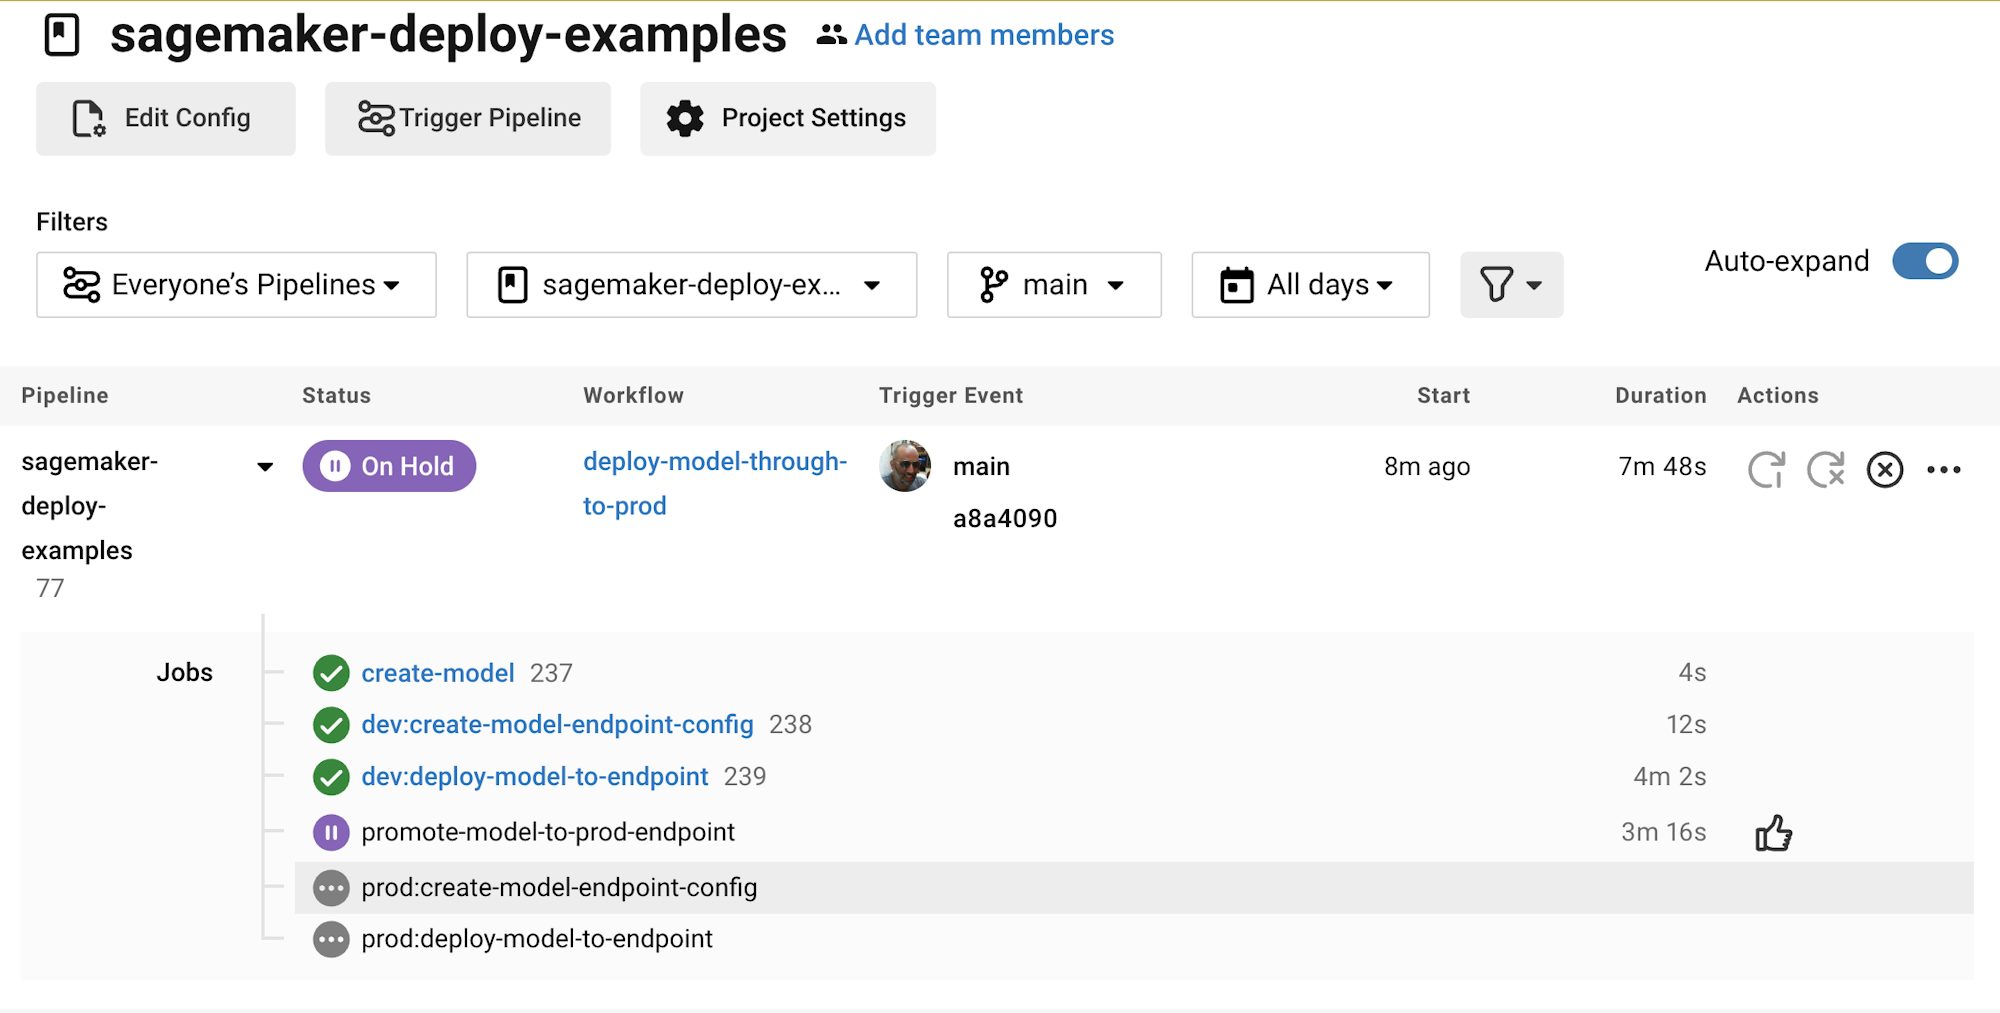This screenshot has width=2000, height=1013.
Task: Open the three-dot more actions menu
Action: pos(1943,469)
